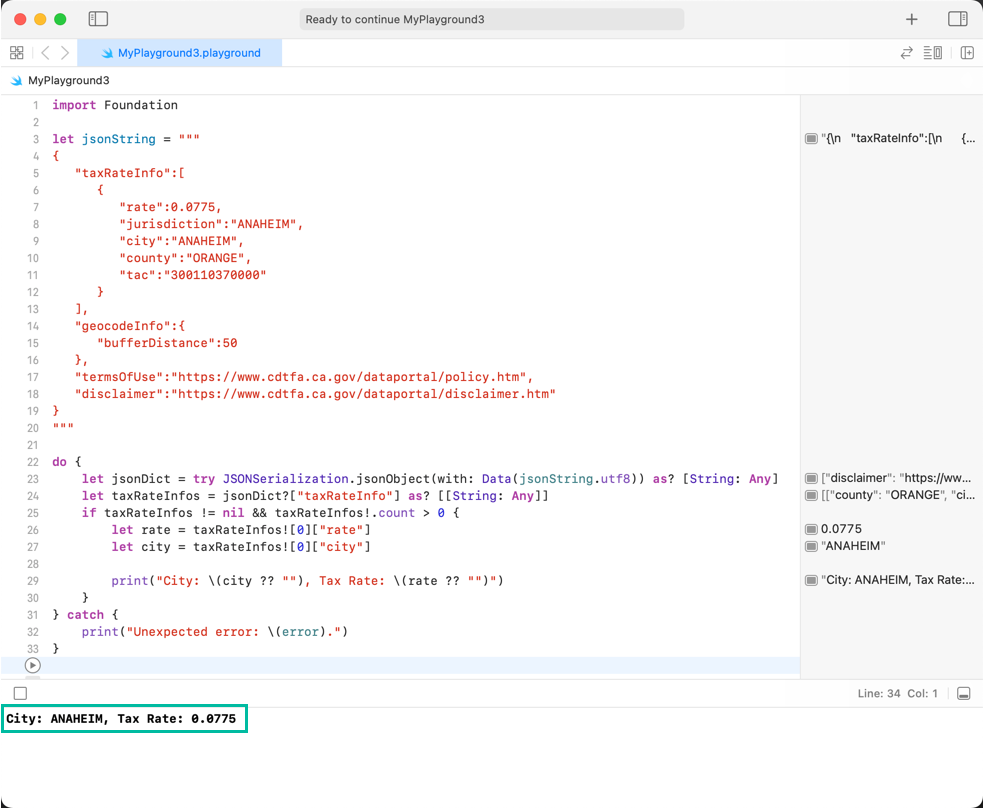Show quick look for "ANAHEIM" result
The image size is (983, 808).
coord(811,546)
